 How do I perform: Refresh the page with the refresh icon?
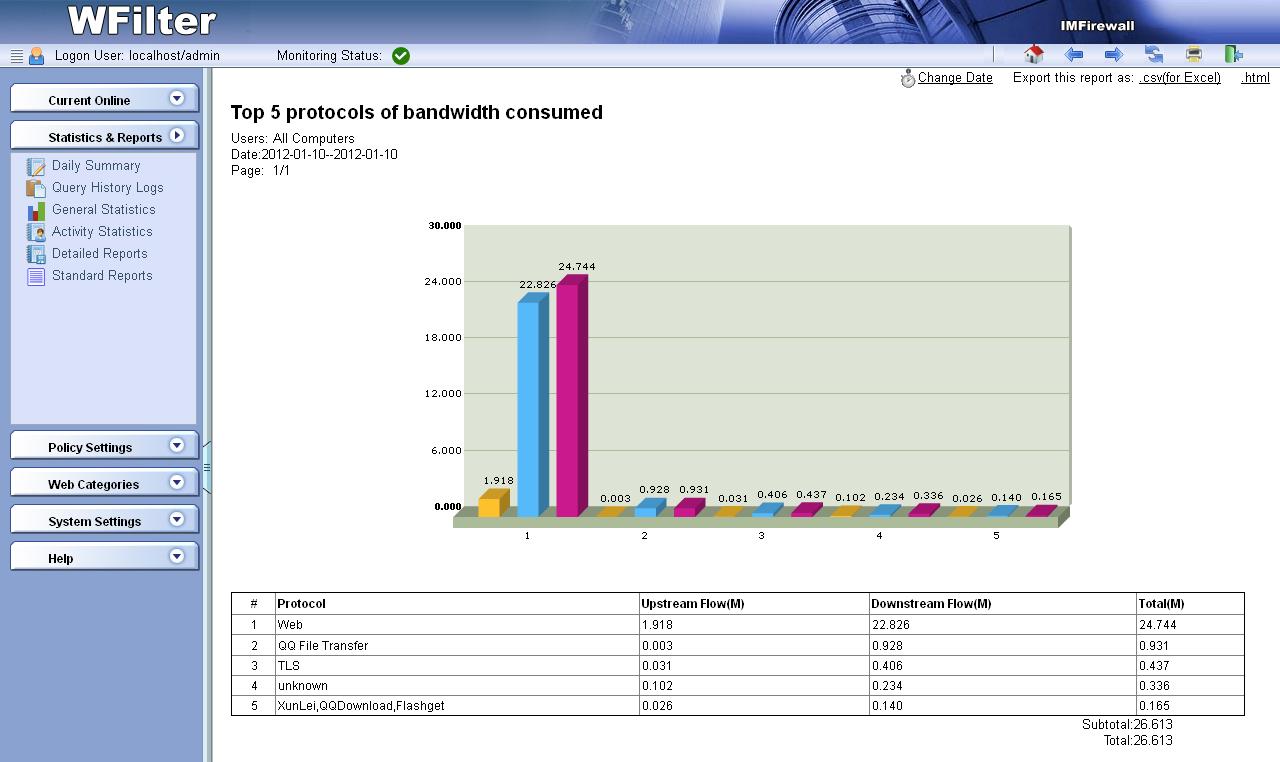point(1154,55)
